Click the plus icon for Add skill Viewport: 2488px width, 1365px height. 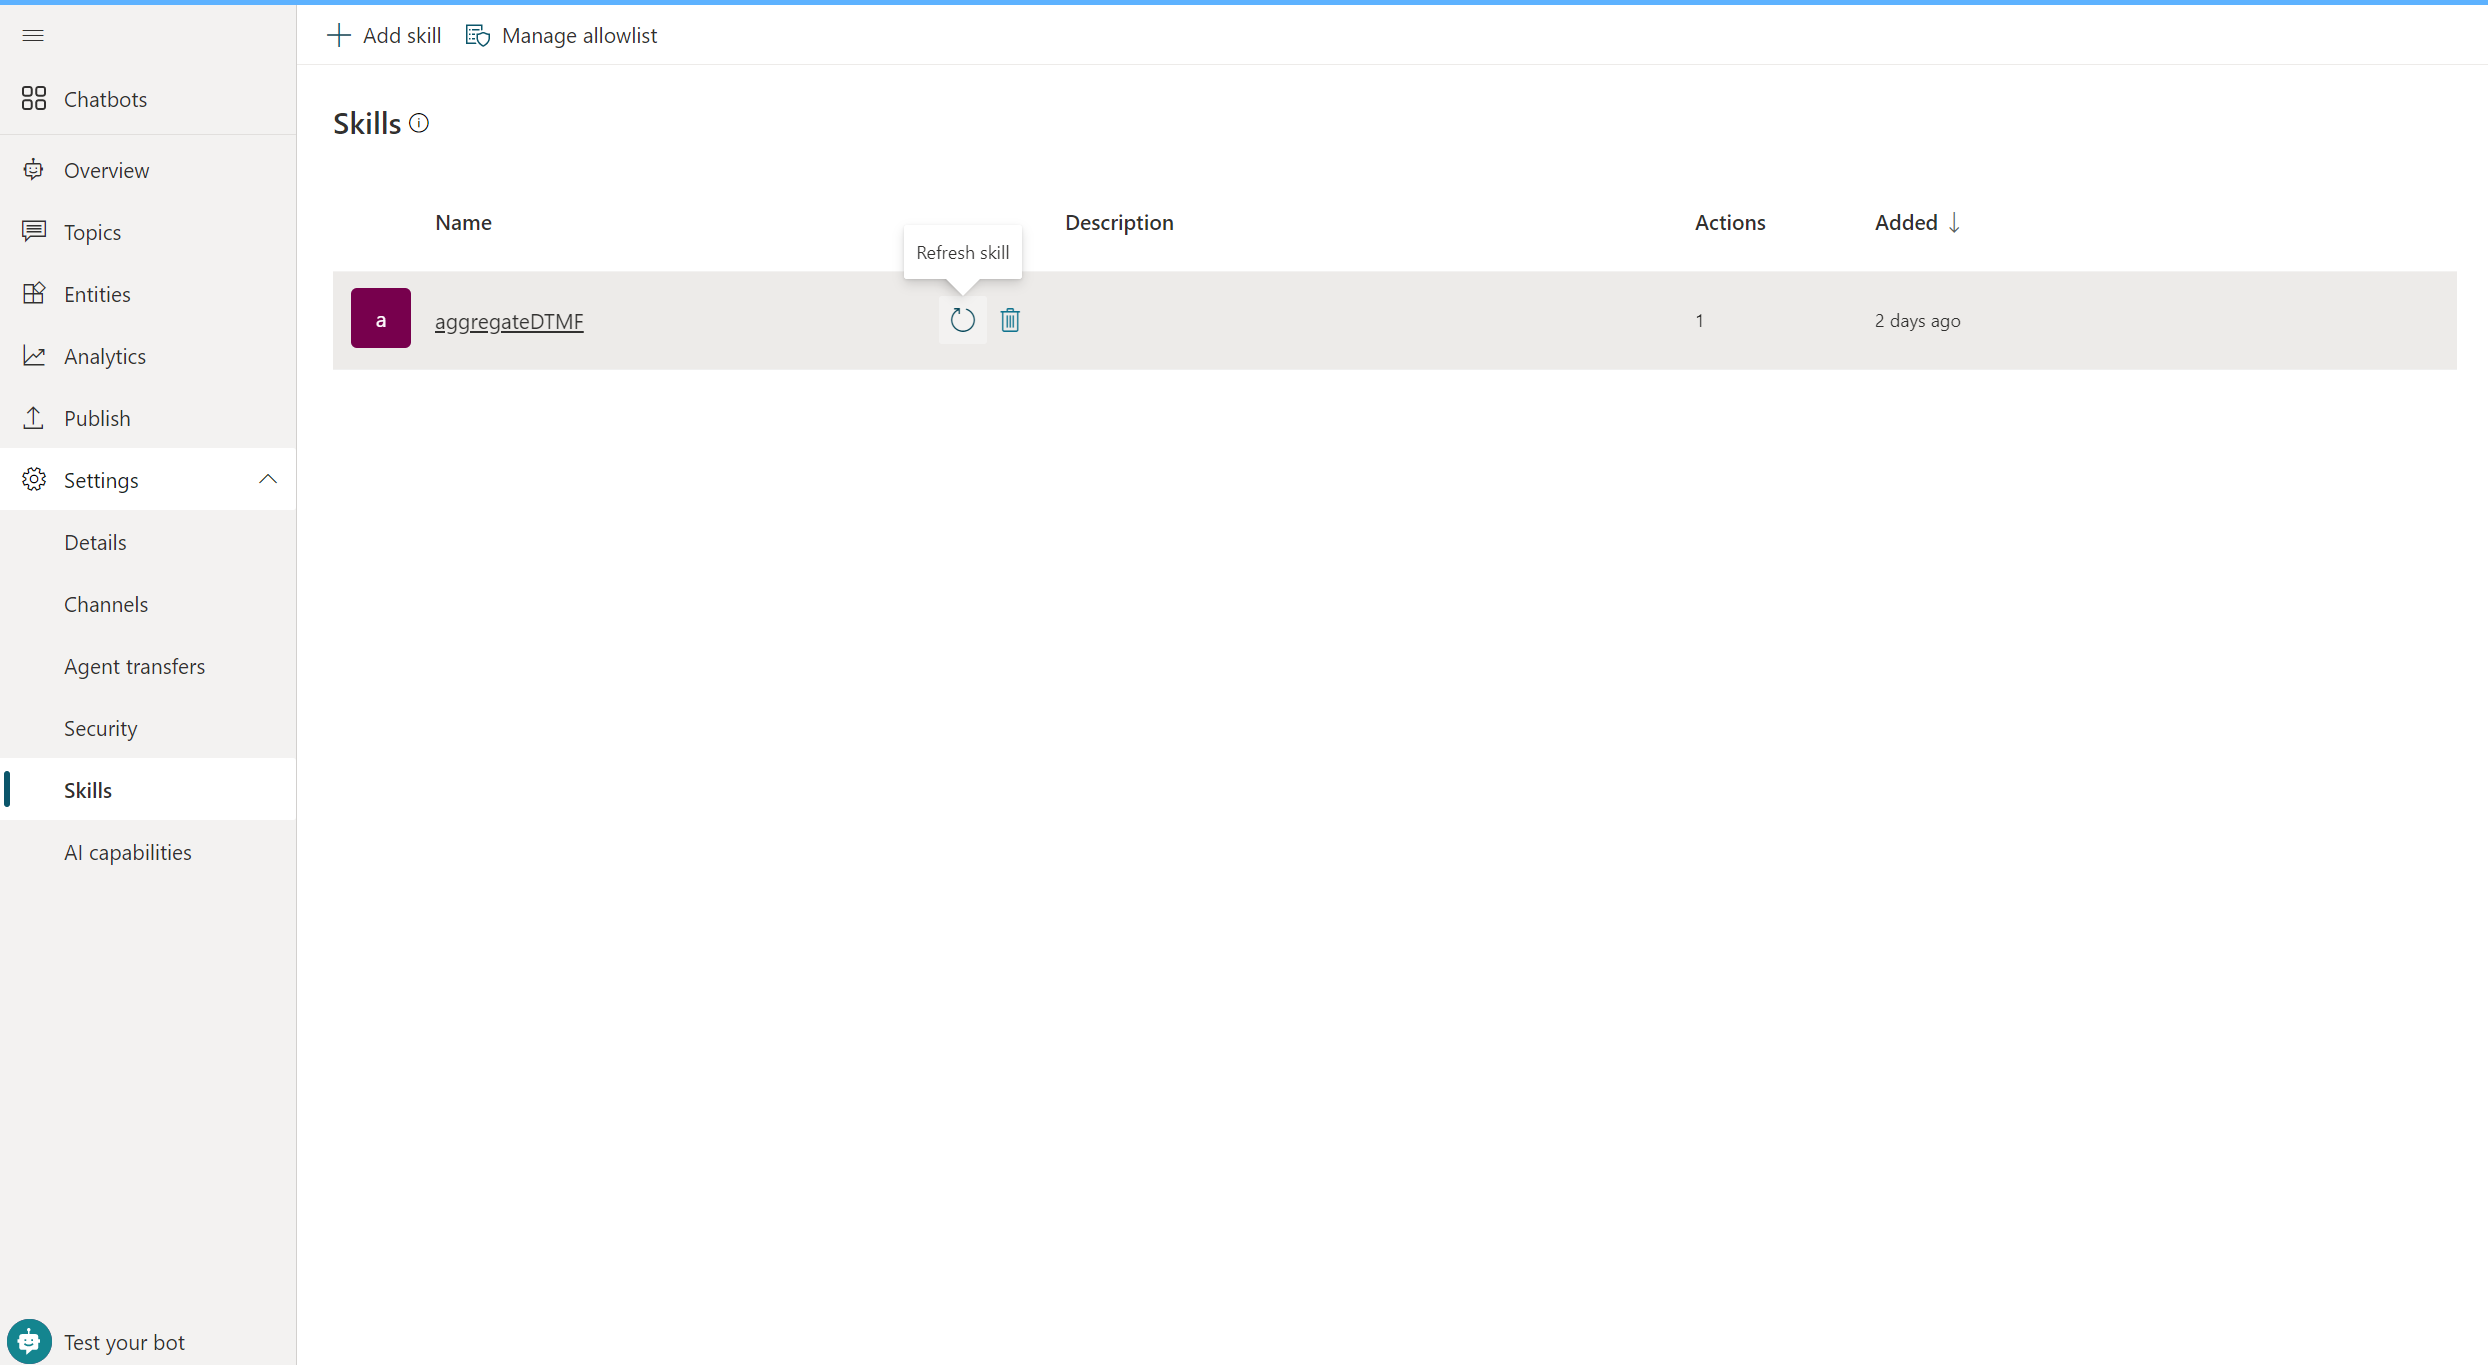(339, 36)
